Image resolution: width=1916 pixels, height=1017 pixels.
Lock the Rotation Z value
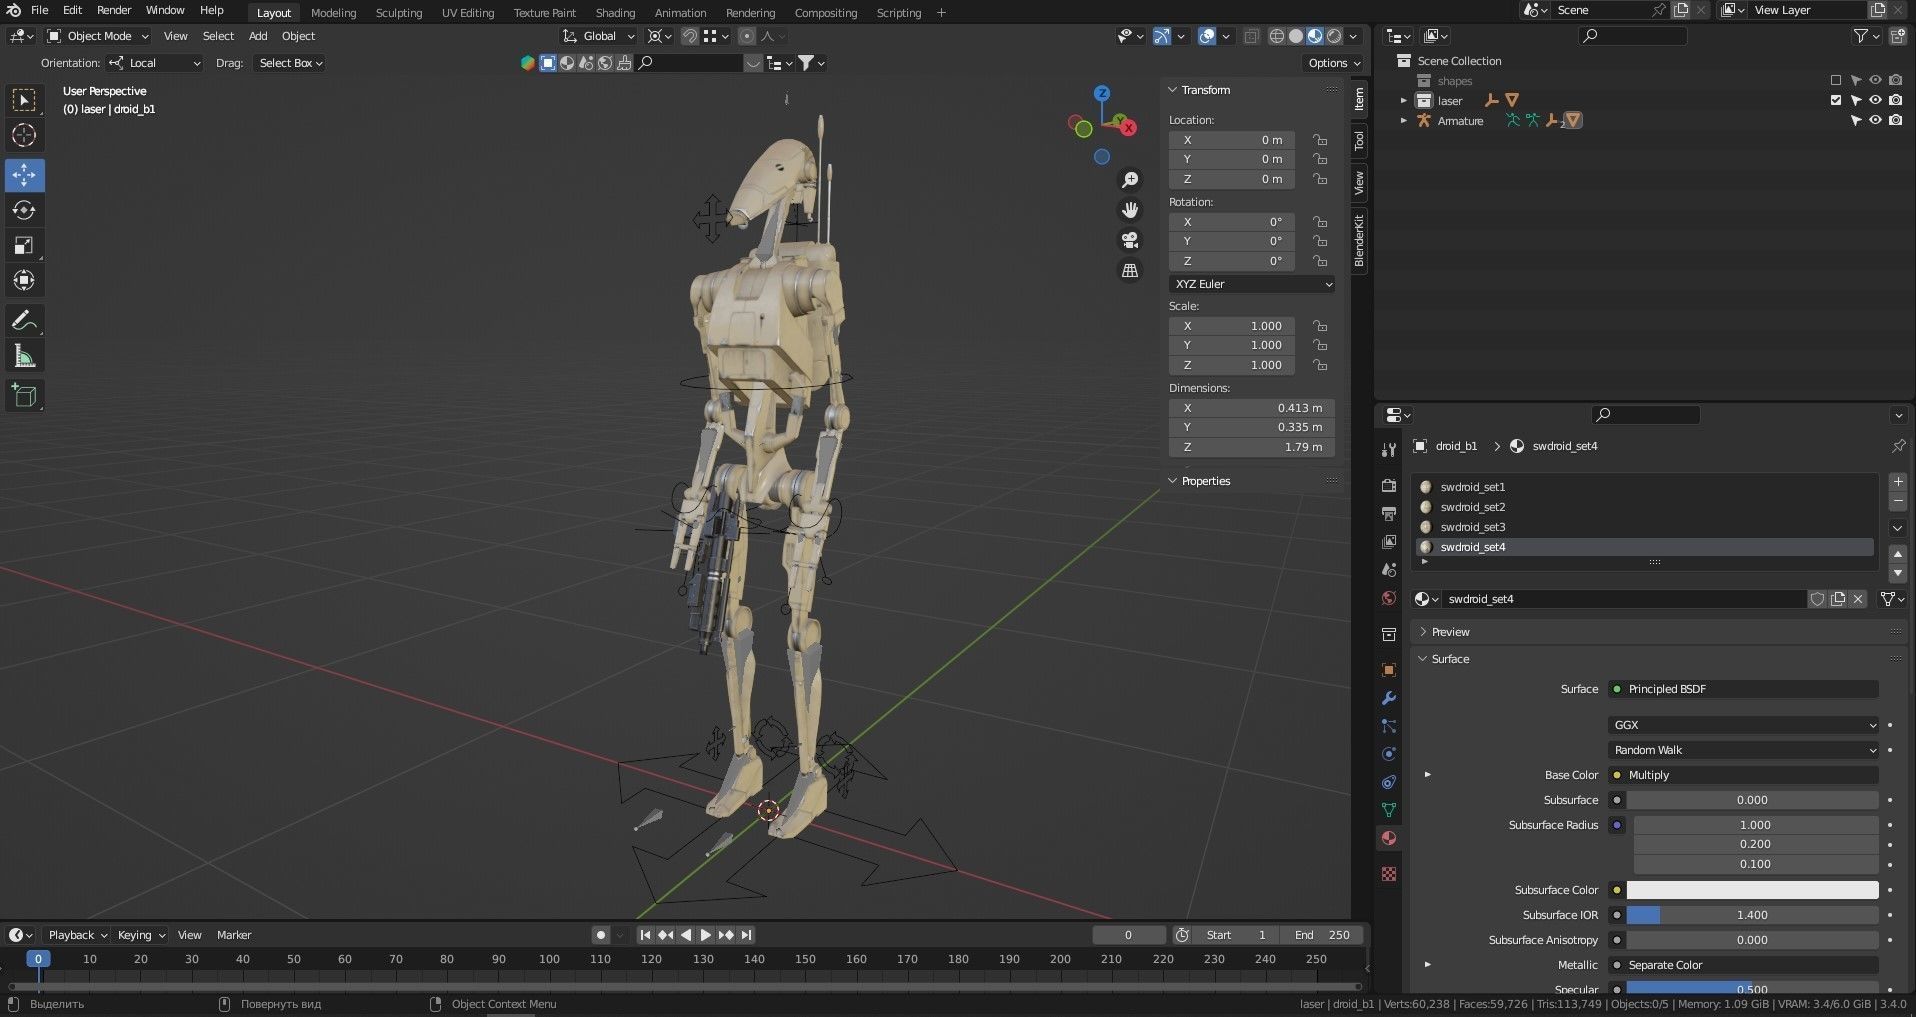[x=1320, y=261]
